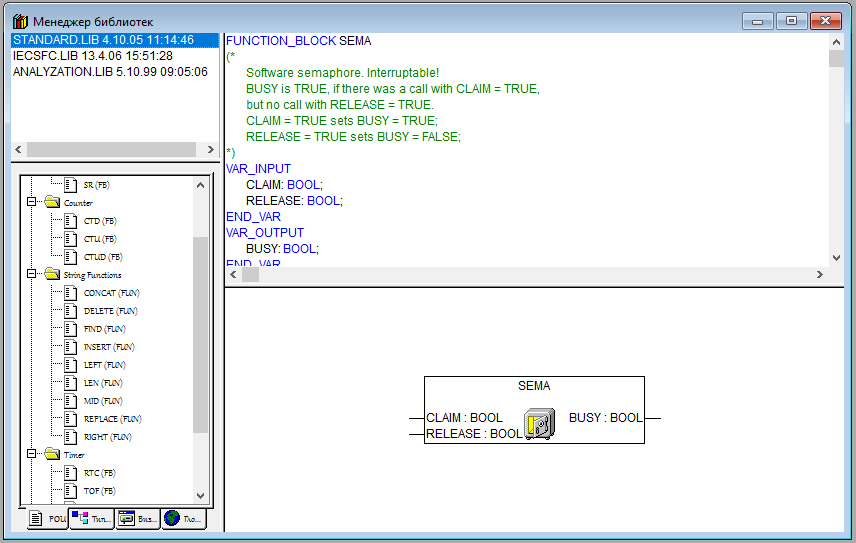
Task: Click the SEMA block safe icon
Action: tap(538, 424)
